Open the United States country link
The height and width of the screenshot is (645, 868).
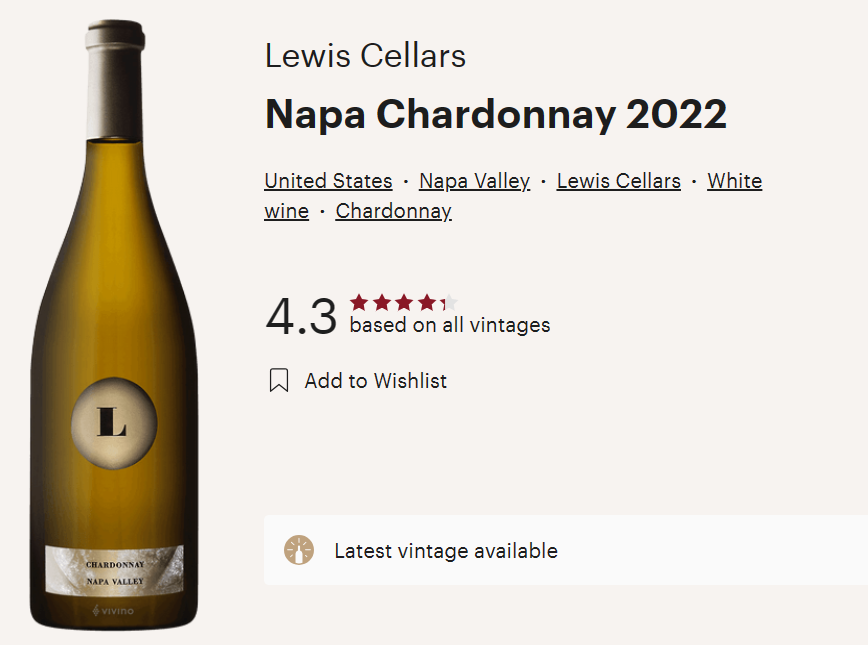[328, 181]
